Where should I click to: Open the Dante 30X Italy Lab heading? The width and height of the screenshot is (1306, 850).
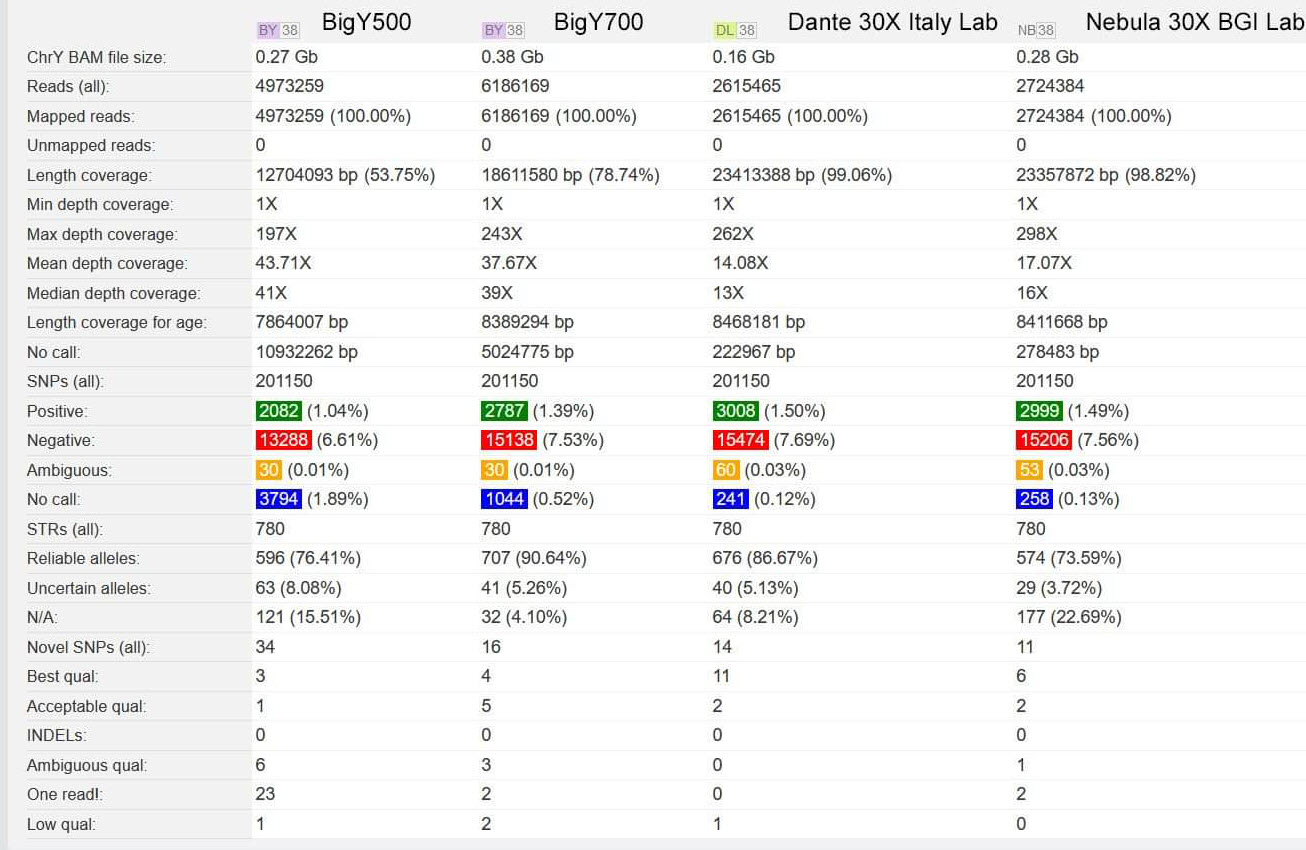(892, 22)
